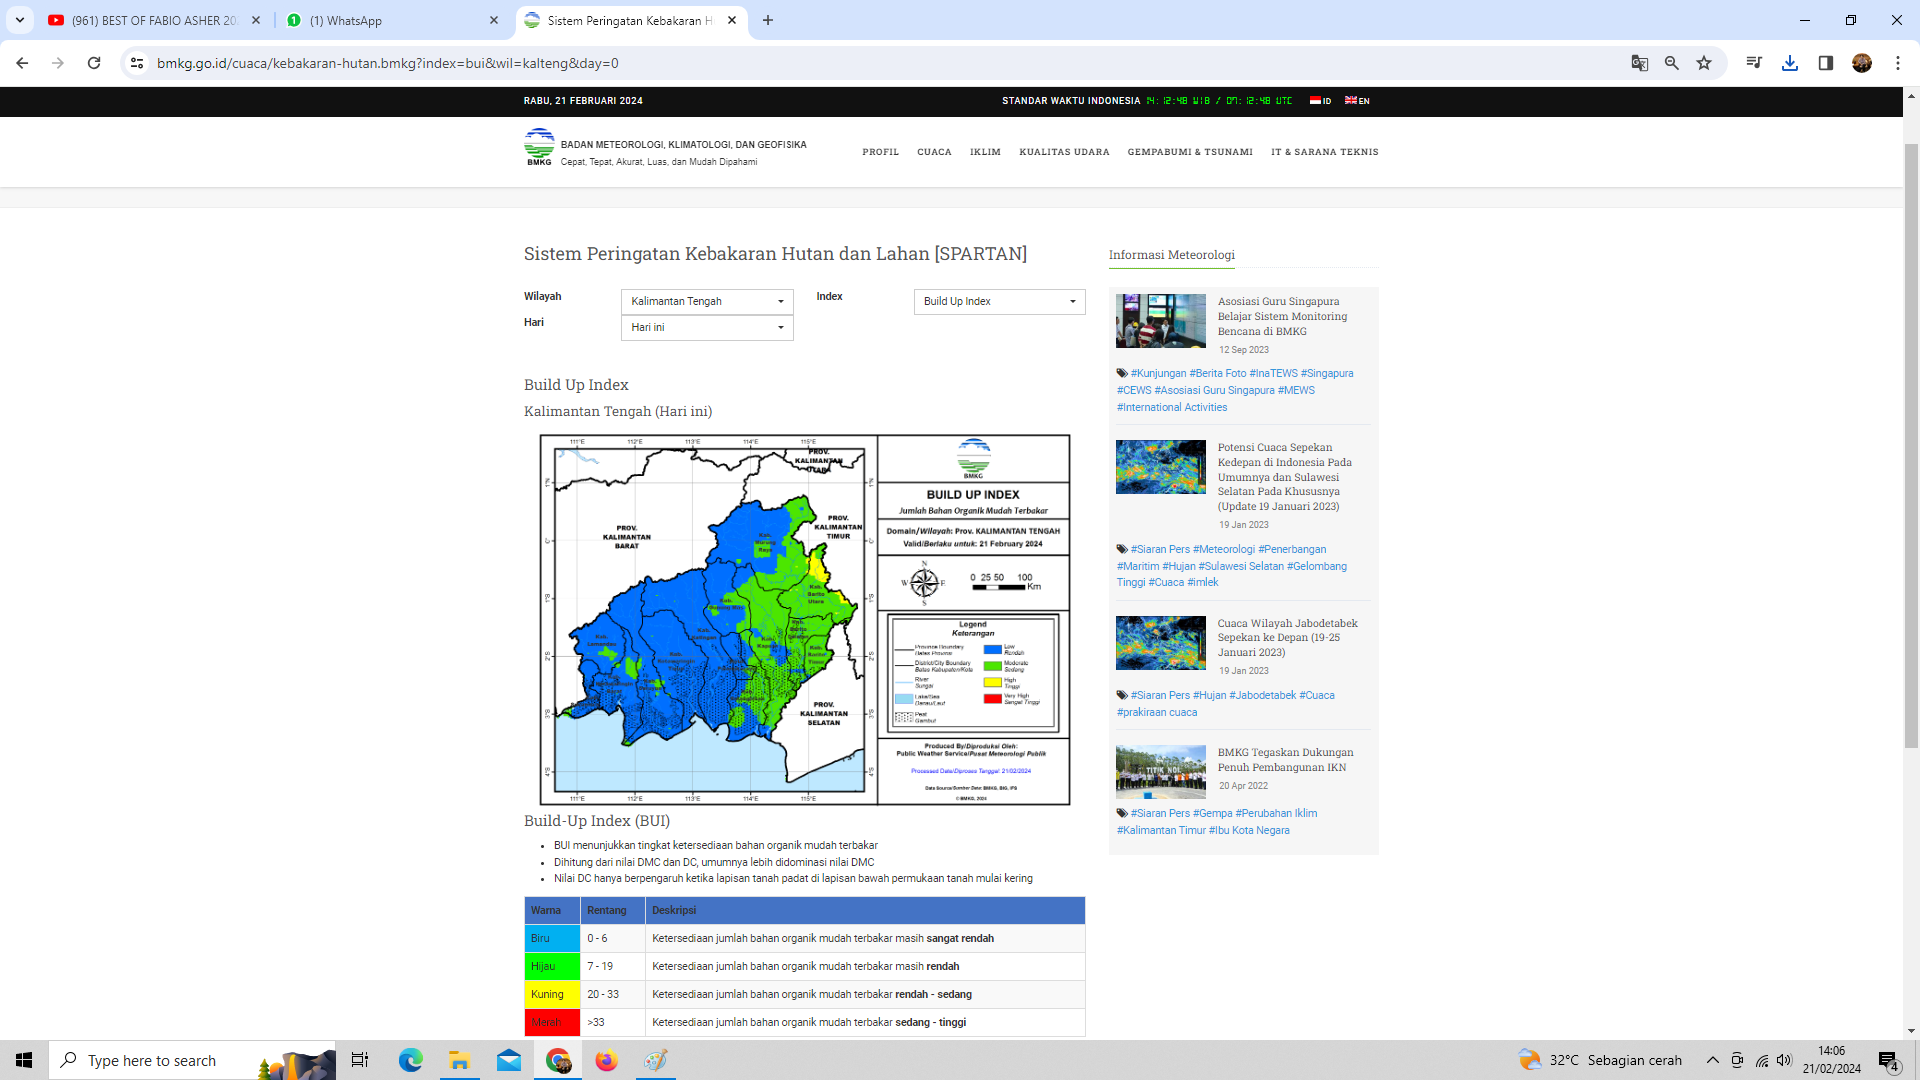1920x1080 pixels.
Task: Open the media control icon in Chrome toolbar
Action: [x=1754, y=63]
